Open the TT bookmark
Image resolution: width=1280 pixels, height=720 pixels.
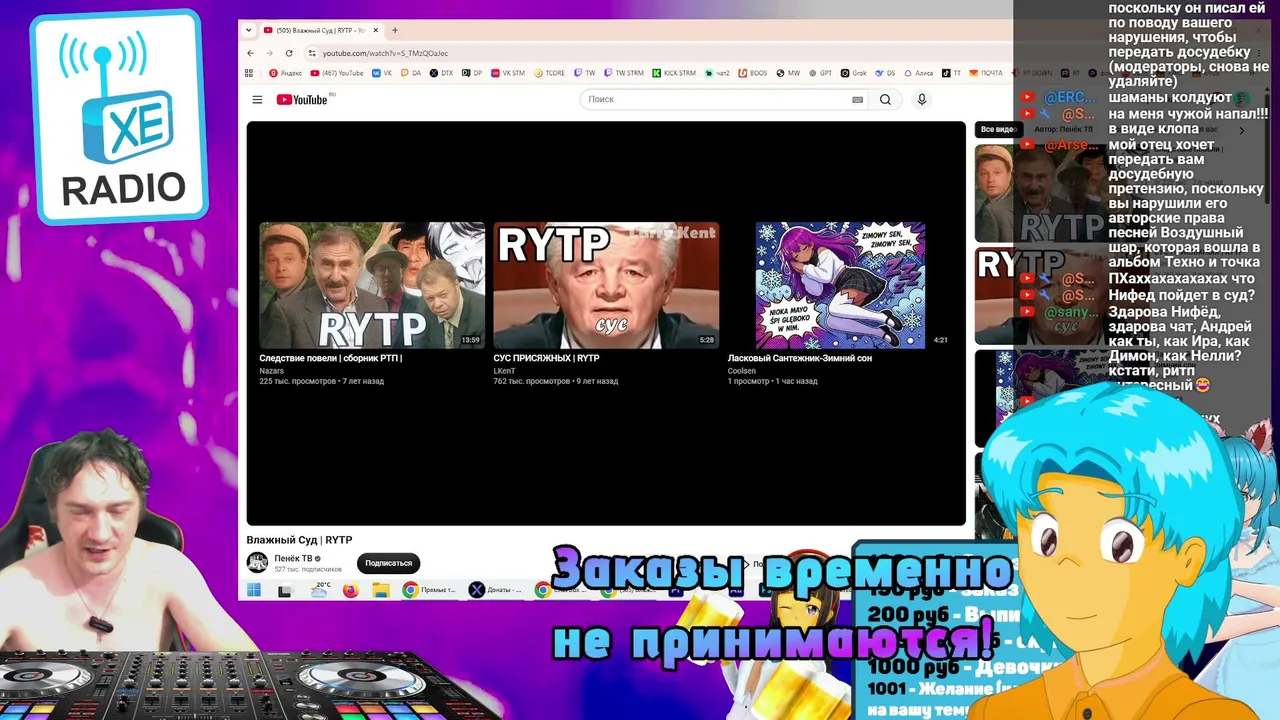[x=951, y=73]
